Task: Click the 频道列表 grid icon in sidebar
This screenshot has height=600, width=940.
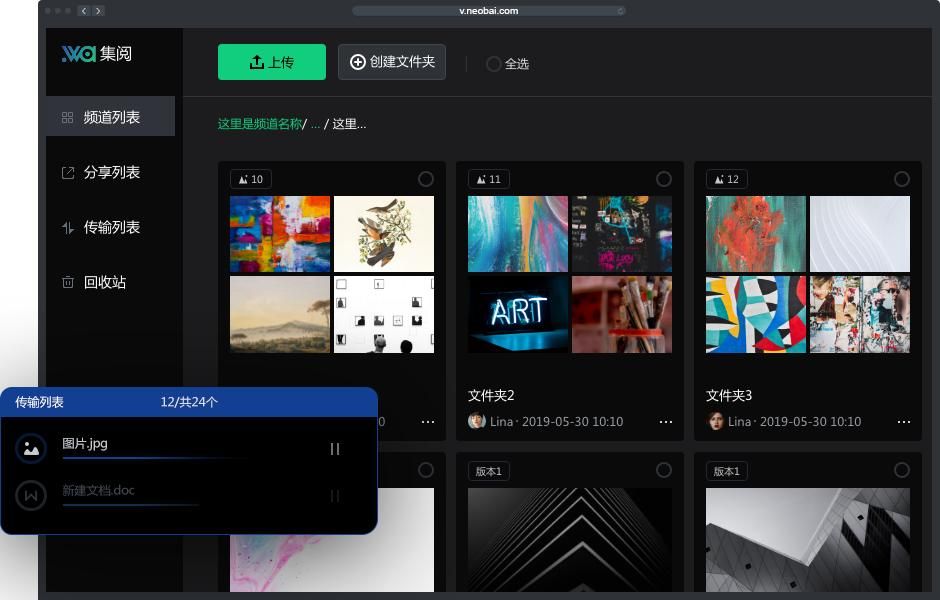Action: click(68, 117)
